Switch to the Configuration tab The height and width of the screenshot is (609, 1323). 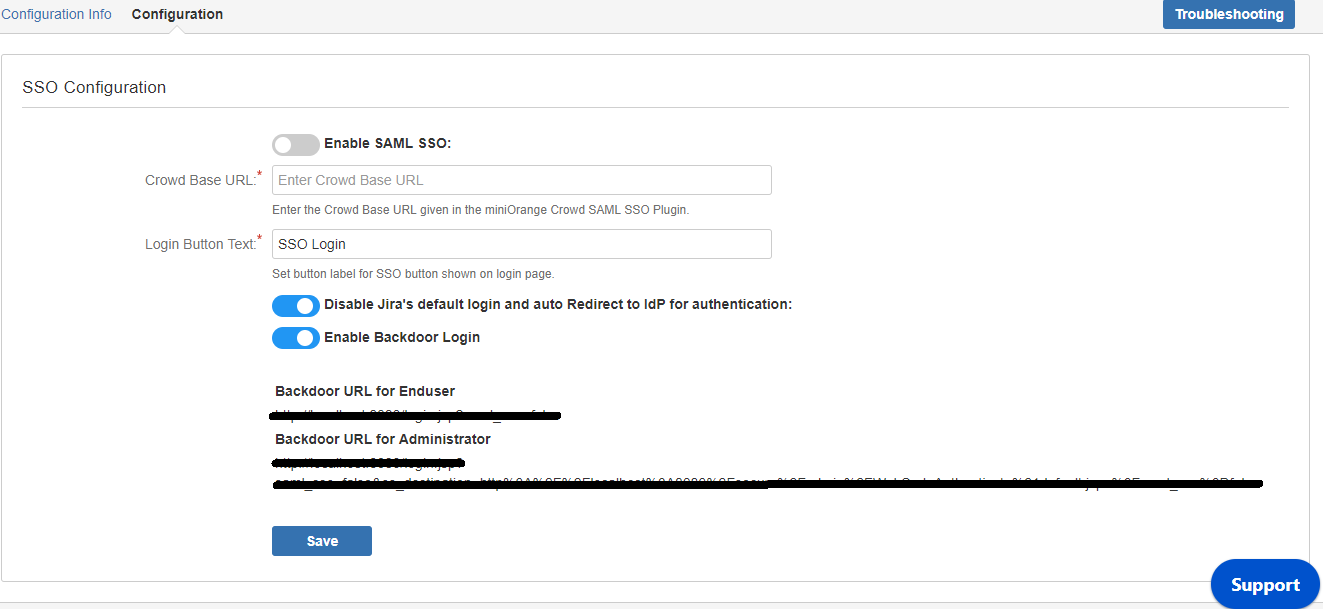[x=177, y=14]
